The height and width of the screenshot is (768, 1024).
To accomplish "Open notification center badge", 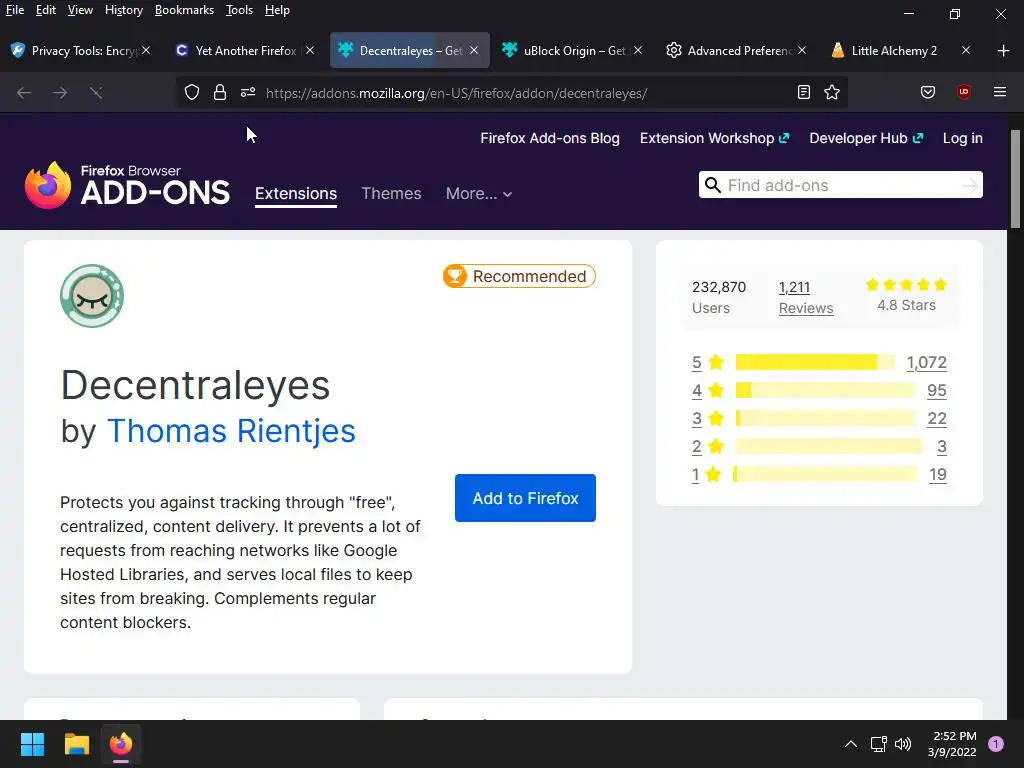I will click(x=996, y=744).
